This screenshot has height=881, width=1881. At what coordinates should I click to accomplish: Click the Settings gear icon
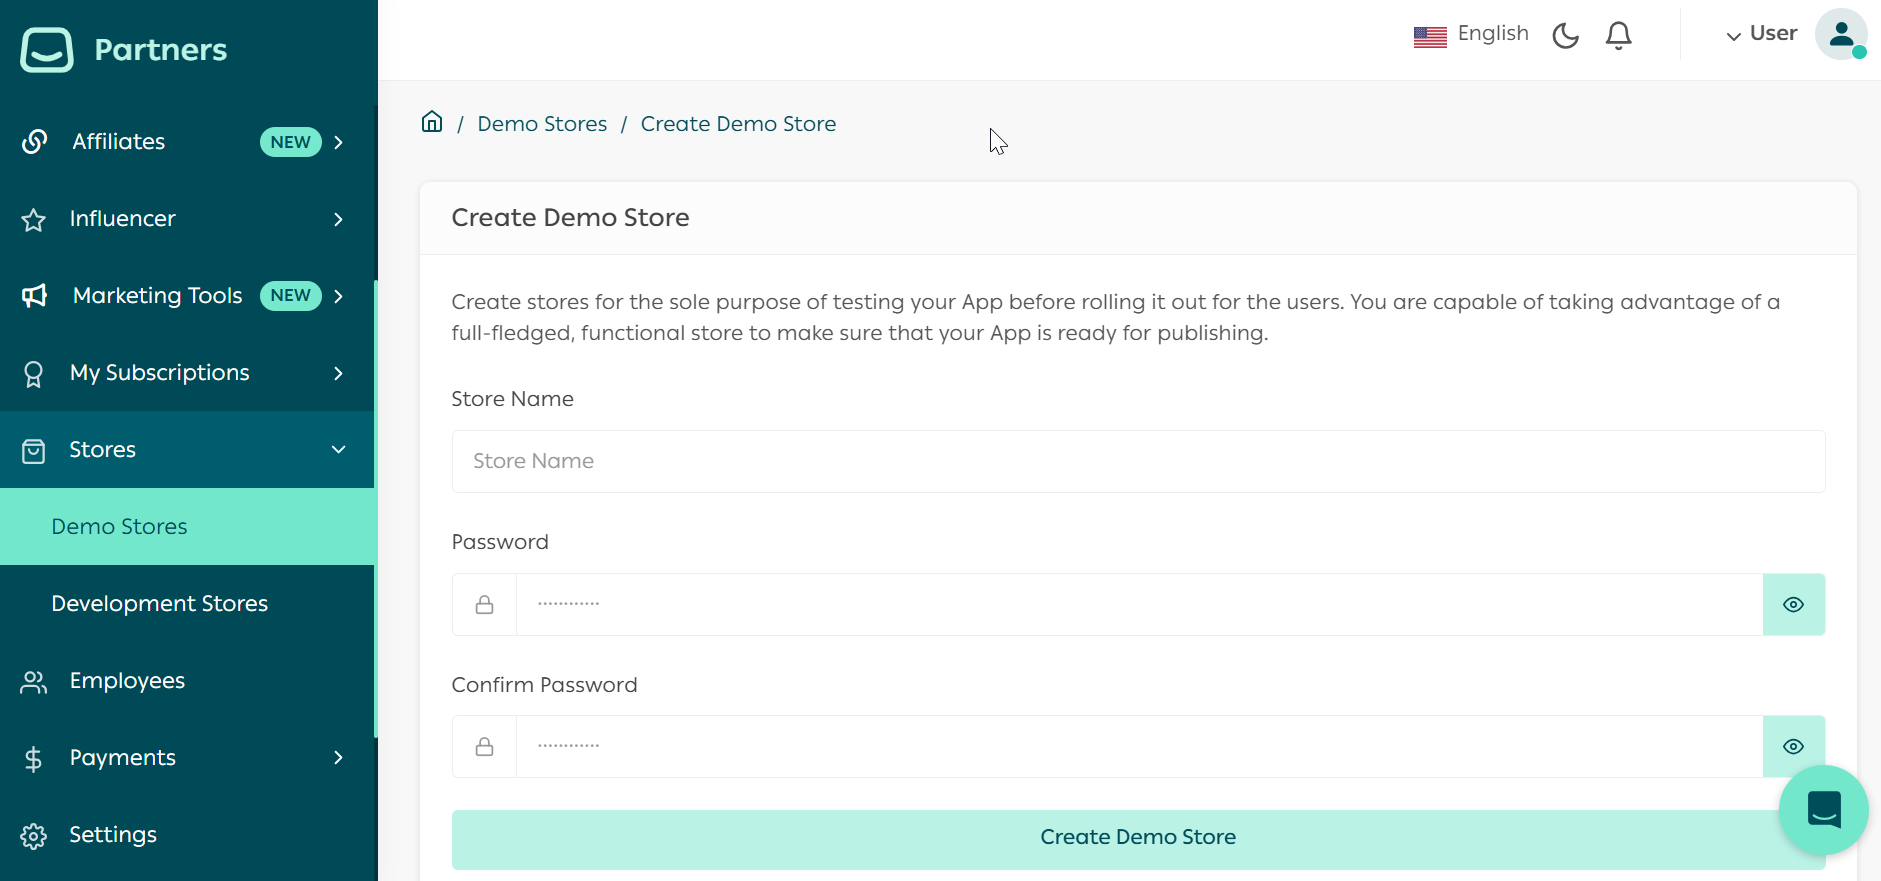(x=34, y=836)
